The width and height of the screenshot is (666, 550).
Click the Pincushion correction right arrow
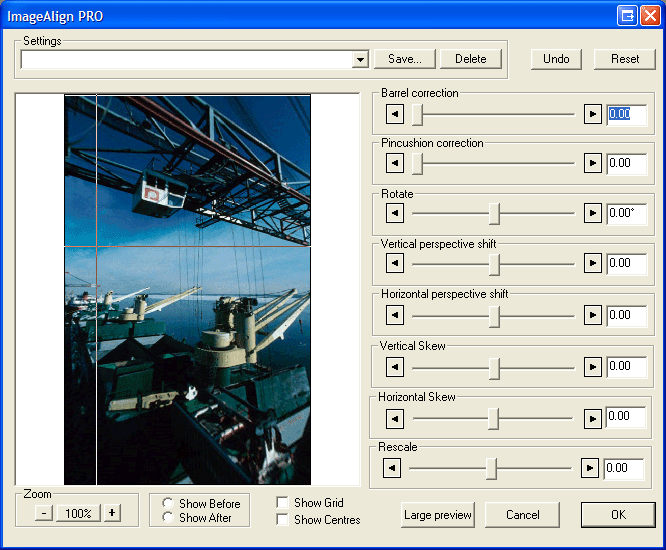pos(593,162)
